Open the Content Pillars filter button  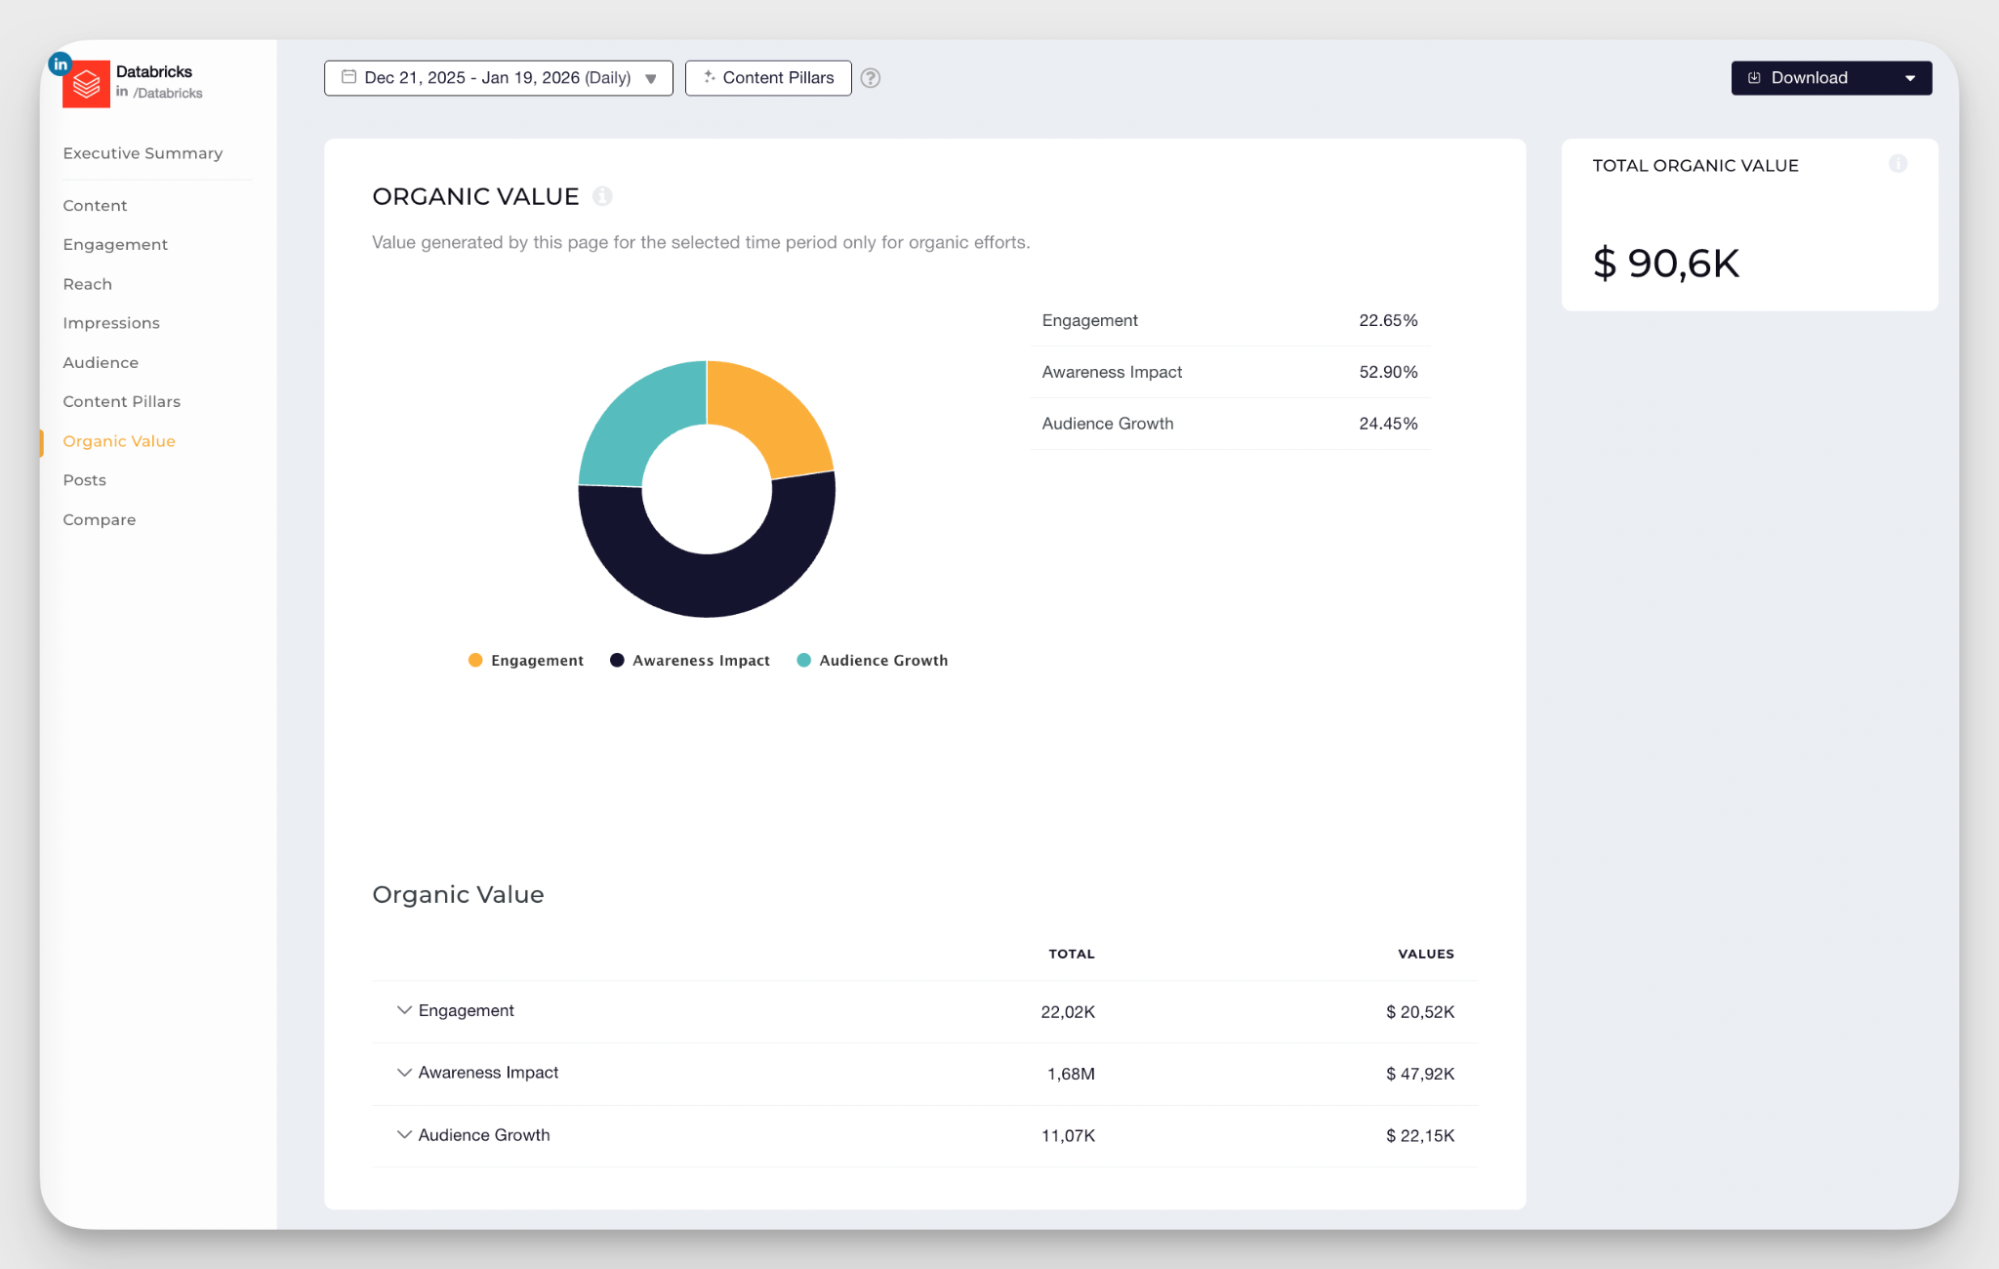(768, 77)
